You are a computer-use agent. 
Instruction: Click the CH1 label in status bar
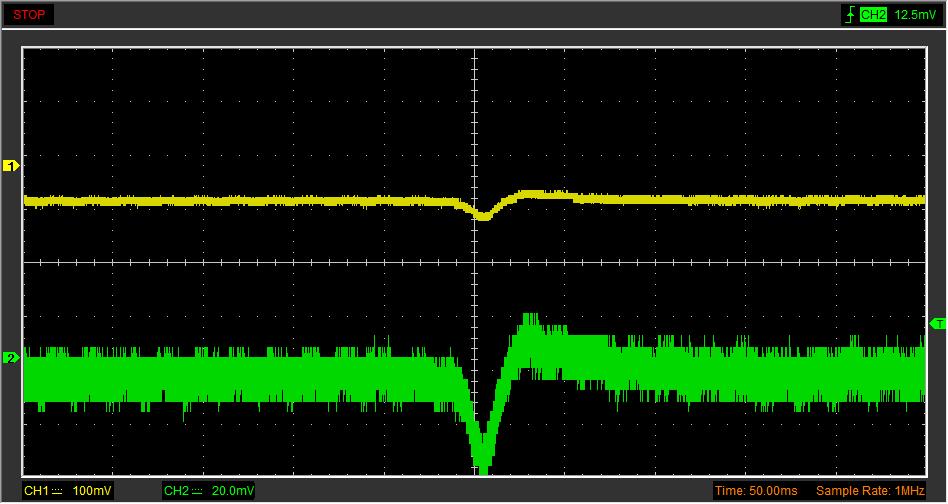point(37,491)
